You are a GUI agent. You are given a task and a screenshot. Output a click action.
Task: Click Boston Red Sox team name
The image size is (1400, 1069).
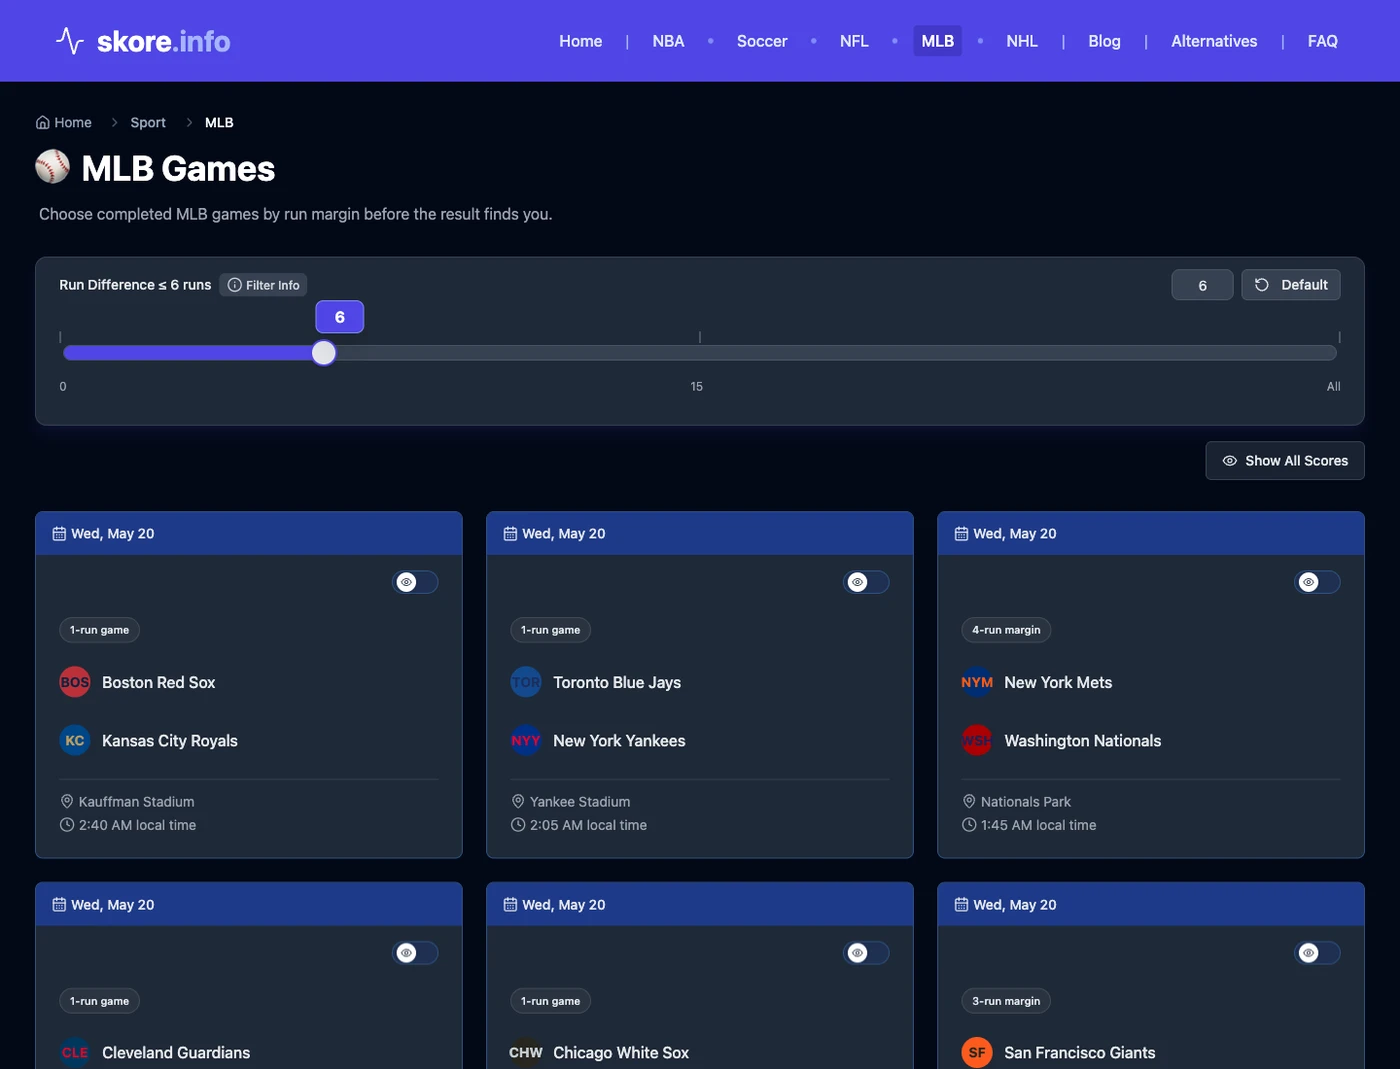[x=159, y=682]
